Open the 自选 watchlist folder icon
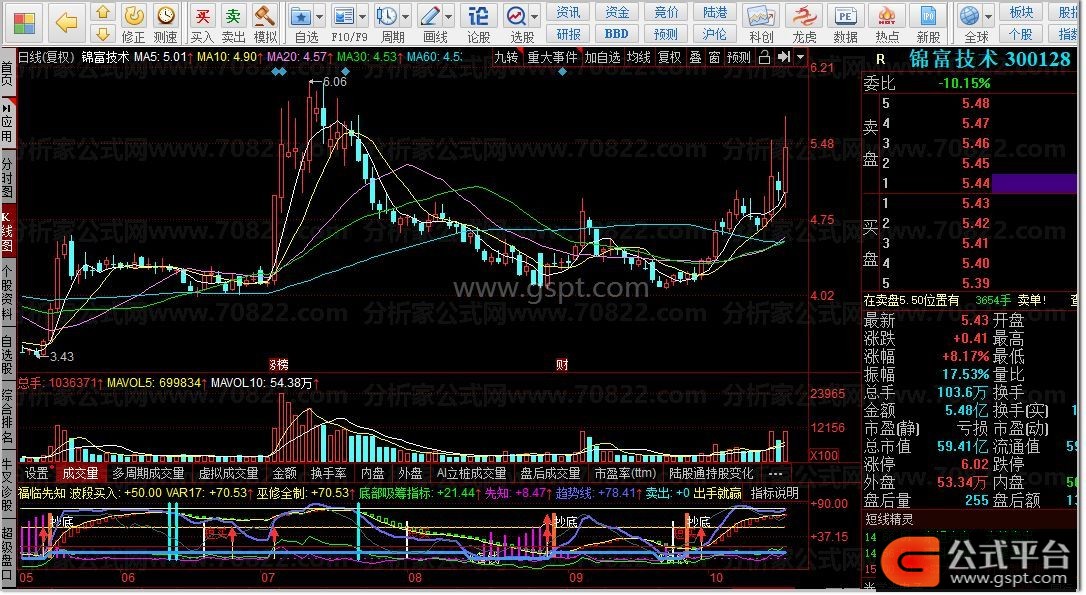Viewport: 1086px width, 595px height. pyautogui.click(x=301, y=16)
